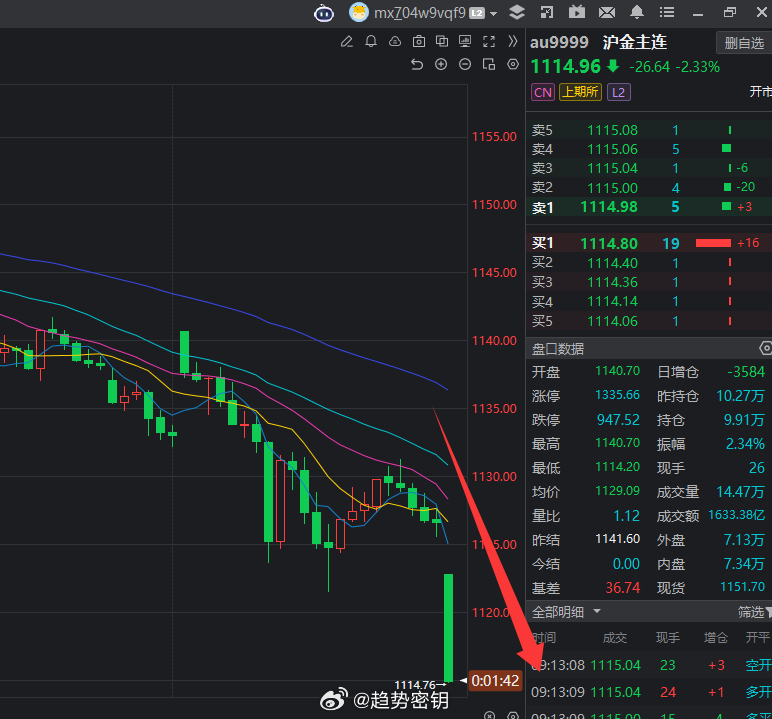Select 买1 price 1114.80
This screenshot has width=772, height=719.
click(x=609, y=243)
